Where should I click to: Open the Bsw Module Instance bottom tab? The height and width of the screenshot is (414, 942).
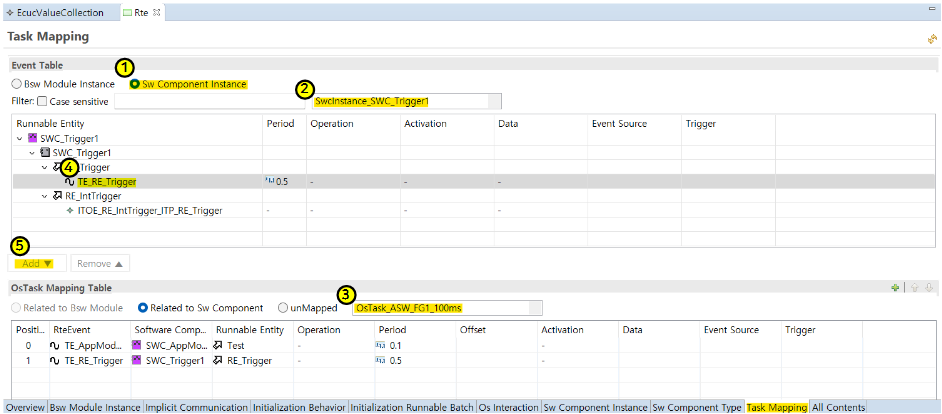coord(95,407)
